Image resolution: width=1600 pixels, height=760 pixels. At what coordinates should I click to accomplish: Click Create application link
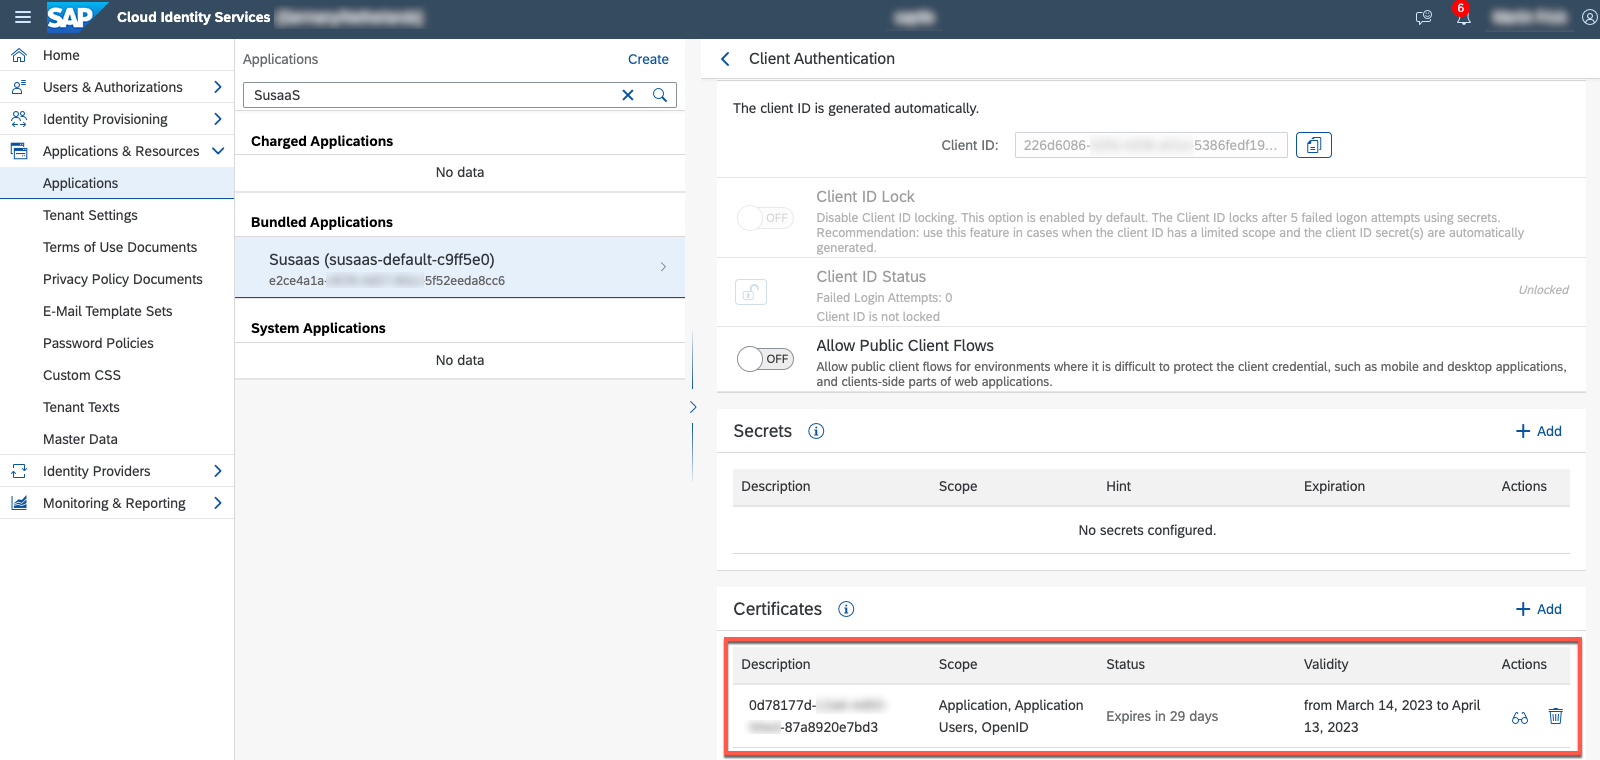pos(648,59)
